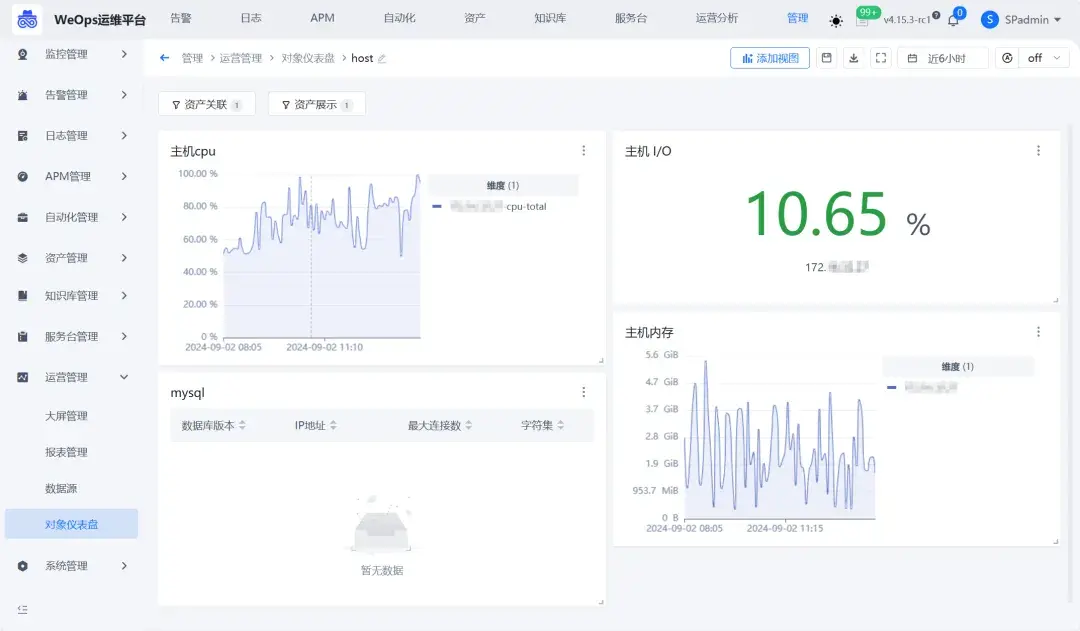This screenshot has width=1080, height=631.
Task: Click the WeOps platform logo icon
Action: [28, 18]
